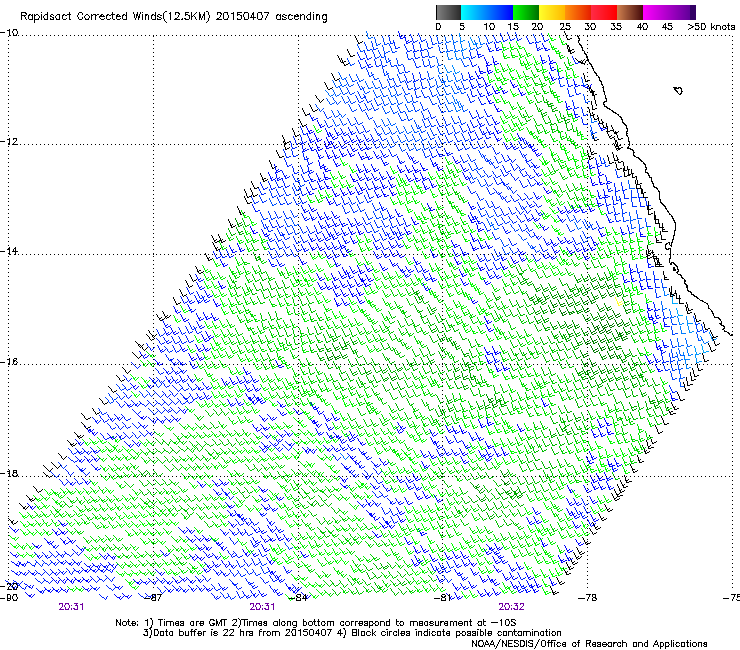Select the '>50 knots' legend label

711,27
